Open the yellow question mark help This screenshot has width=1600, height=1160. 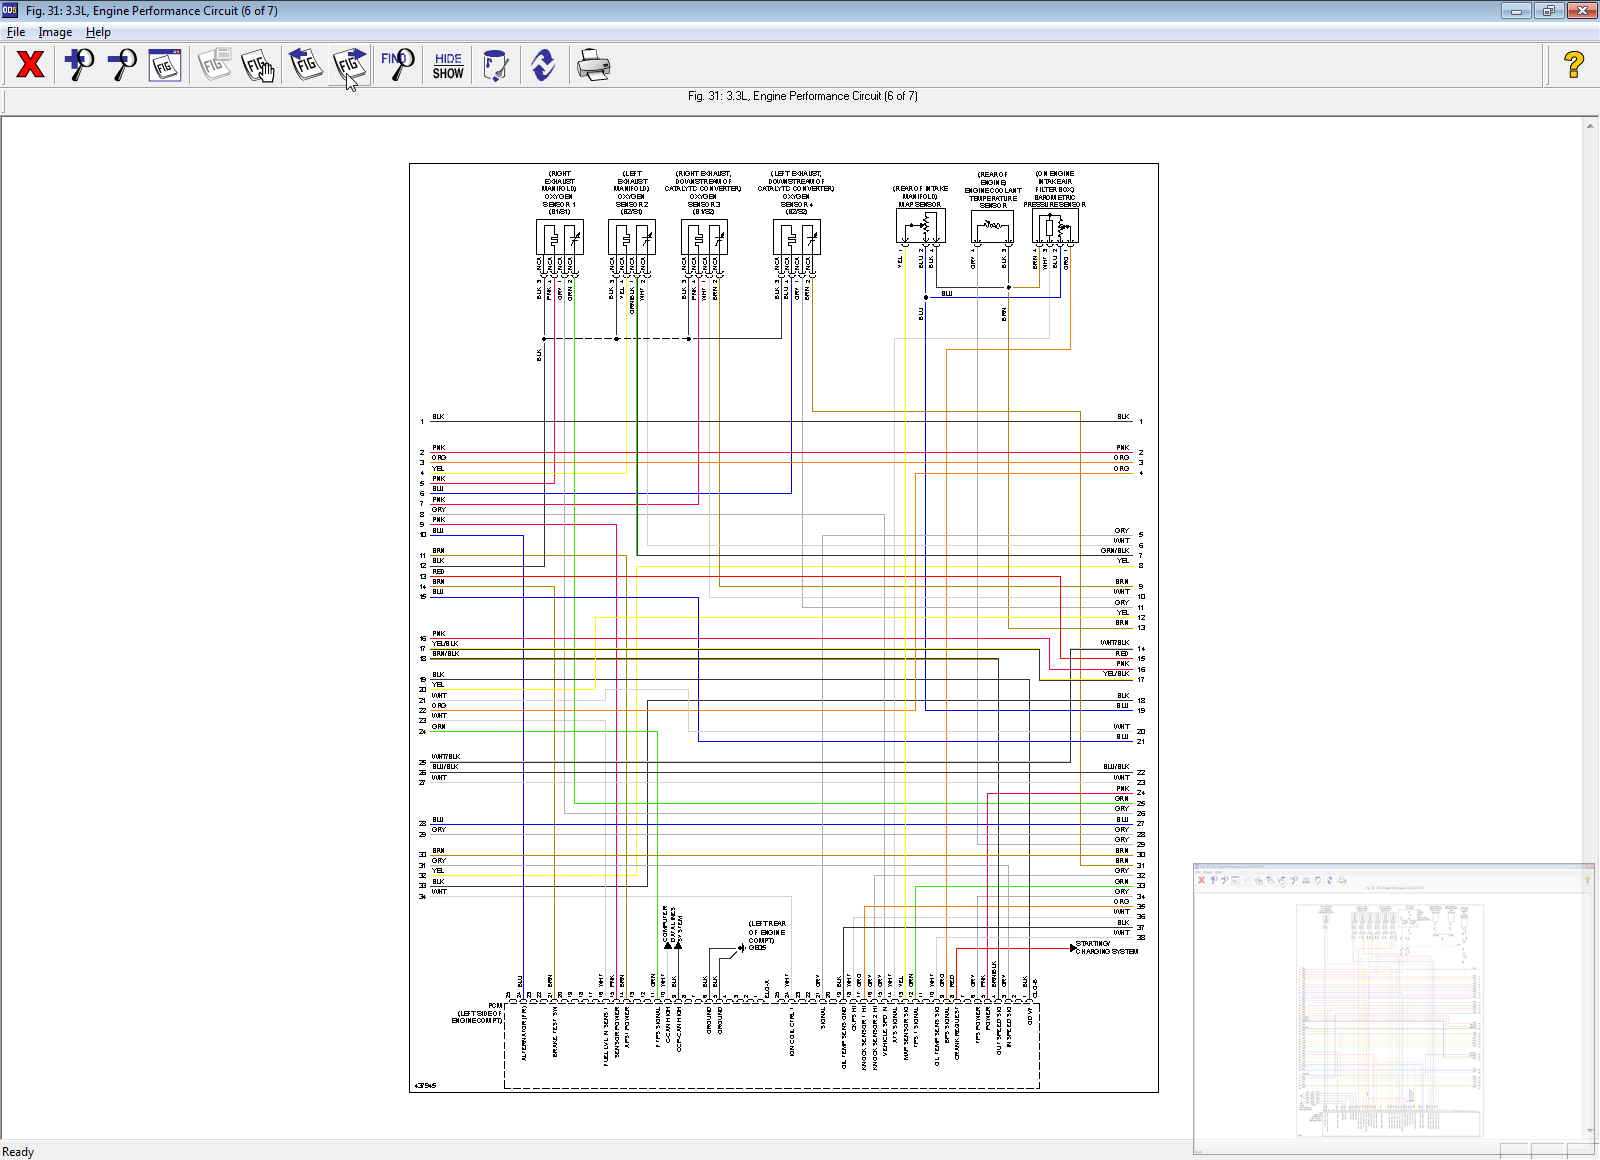[1573, 65]
